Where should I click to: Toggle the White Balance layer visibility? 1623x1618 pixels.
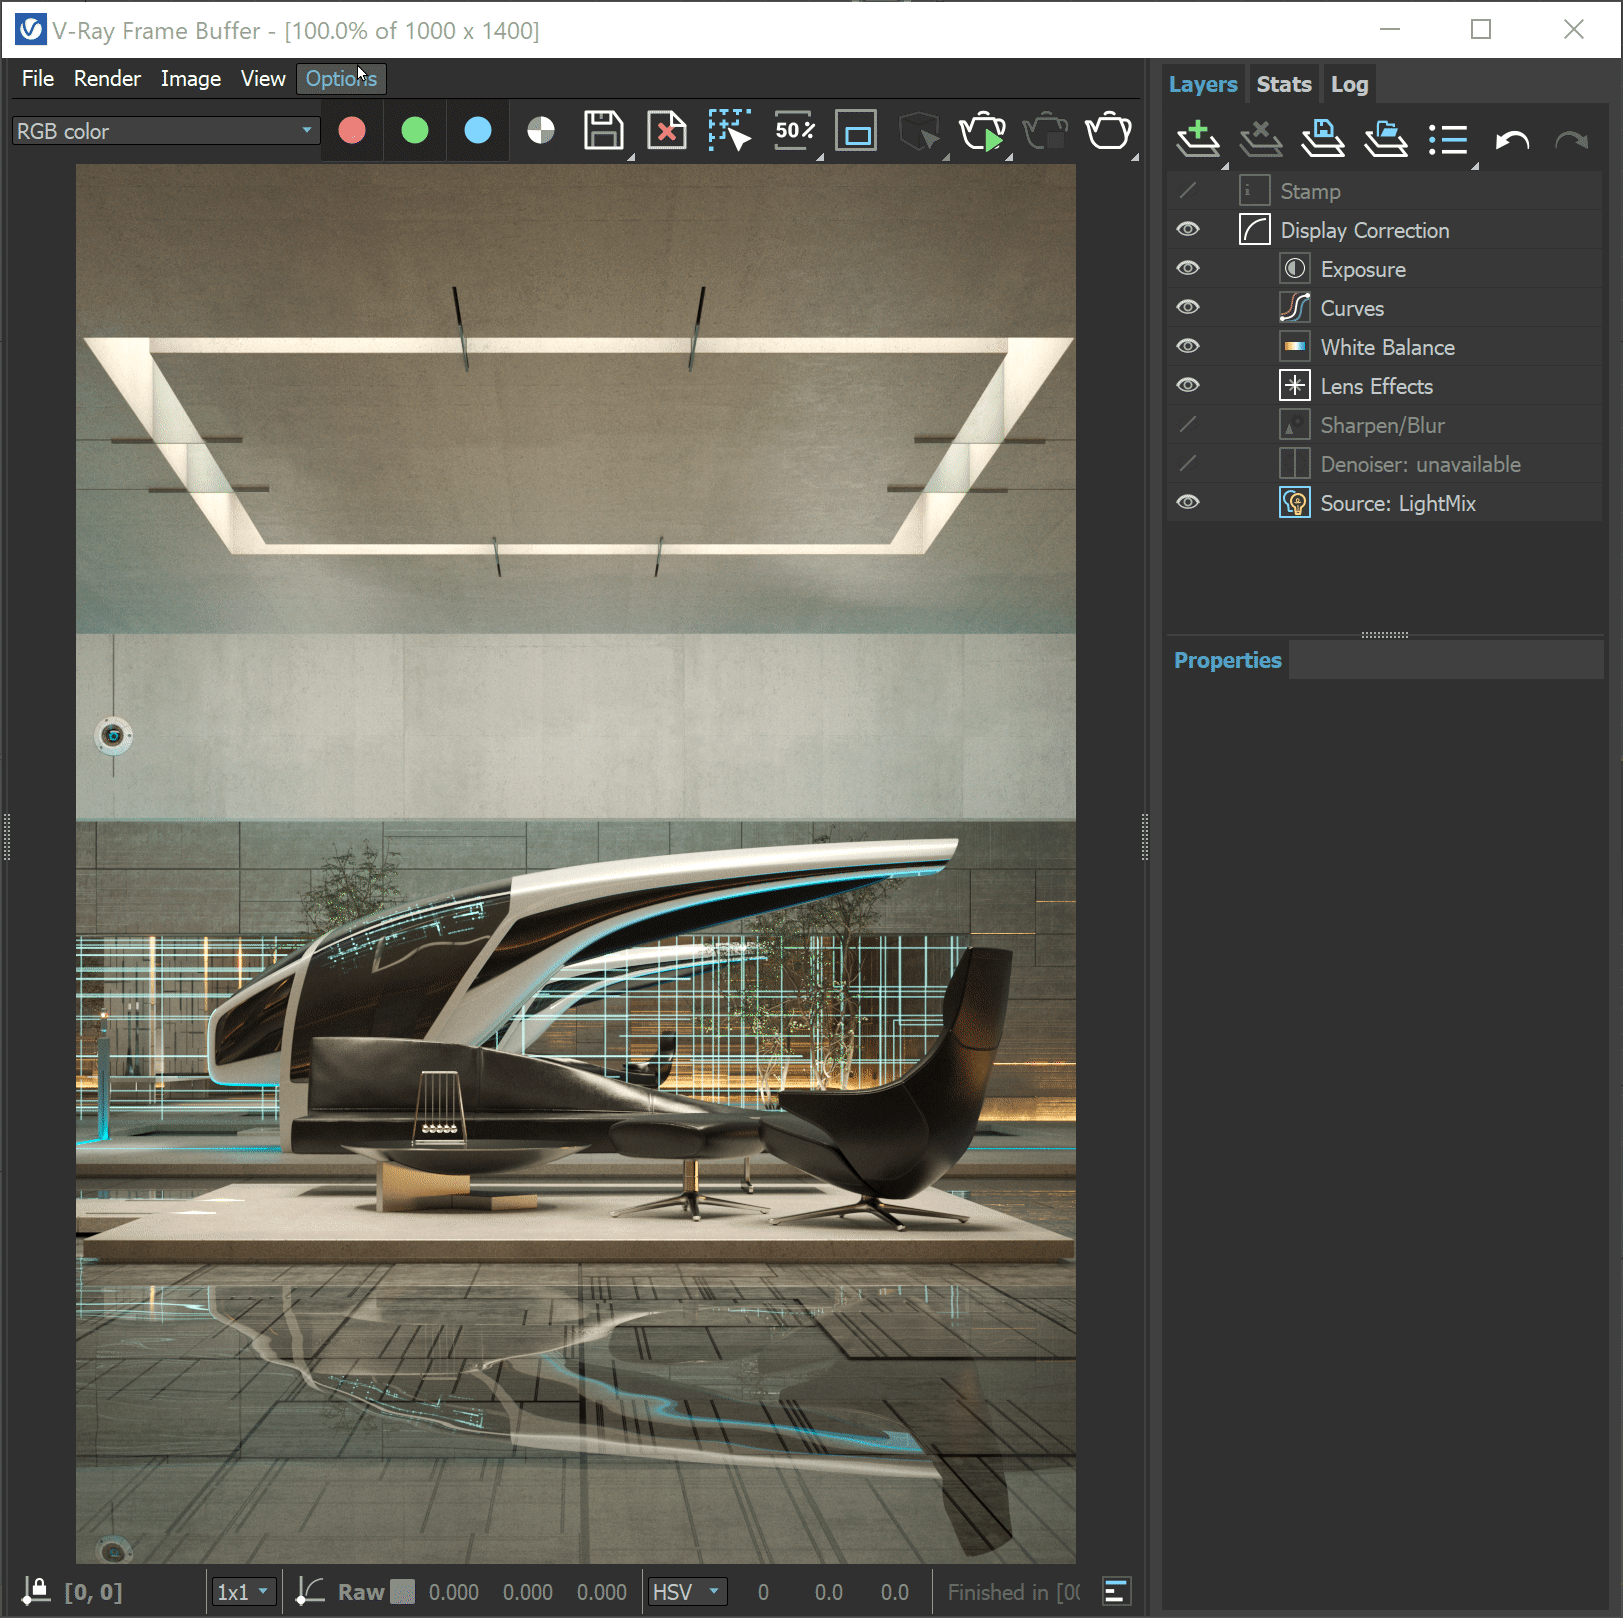(1187, 346)
